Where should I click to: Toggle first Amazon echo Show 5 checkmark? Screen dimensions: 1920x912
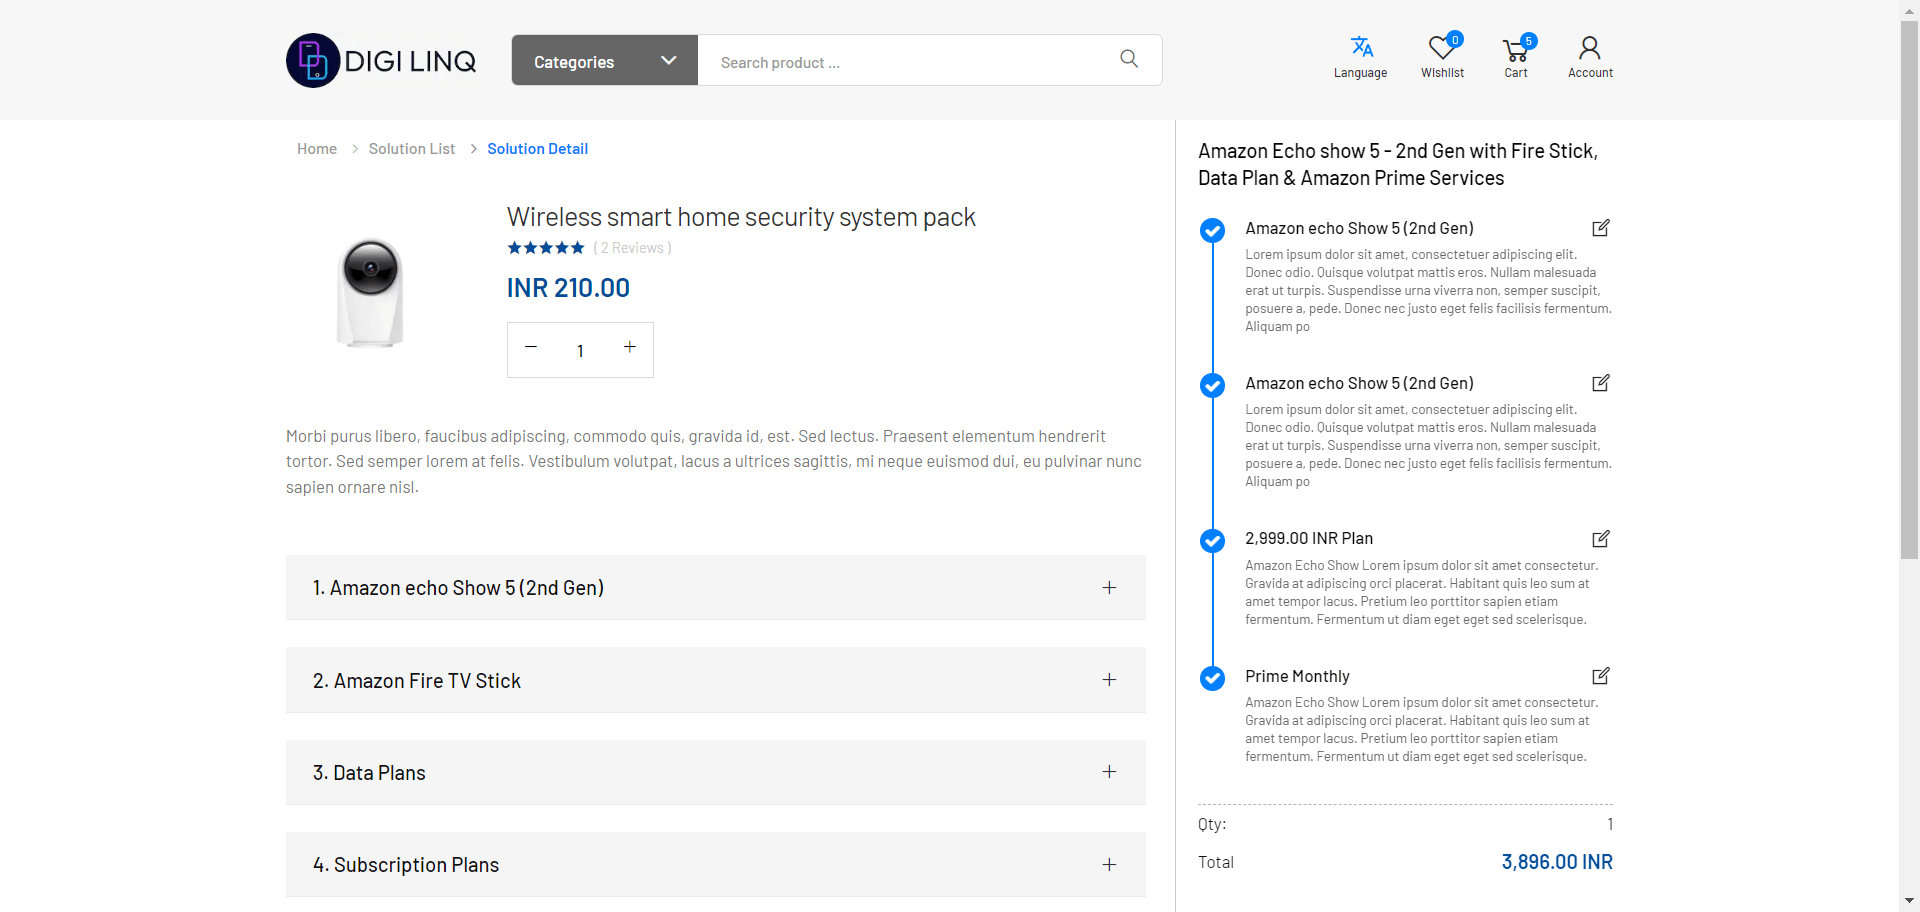[1212, 231]
